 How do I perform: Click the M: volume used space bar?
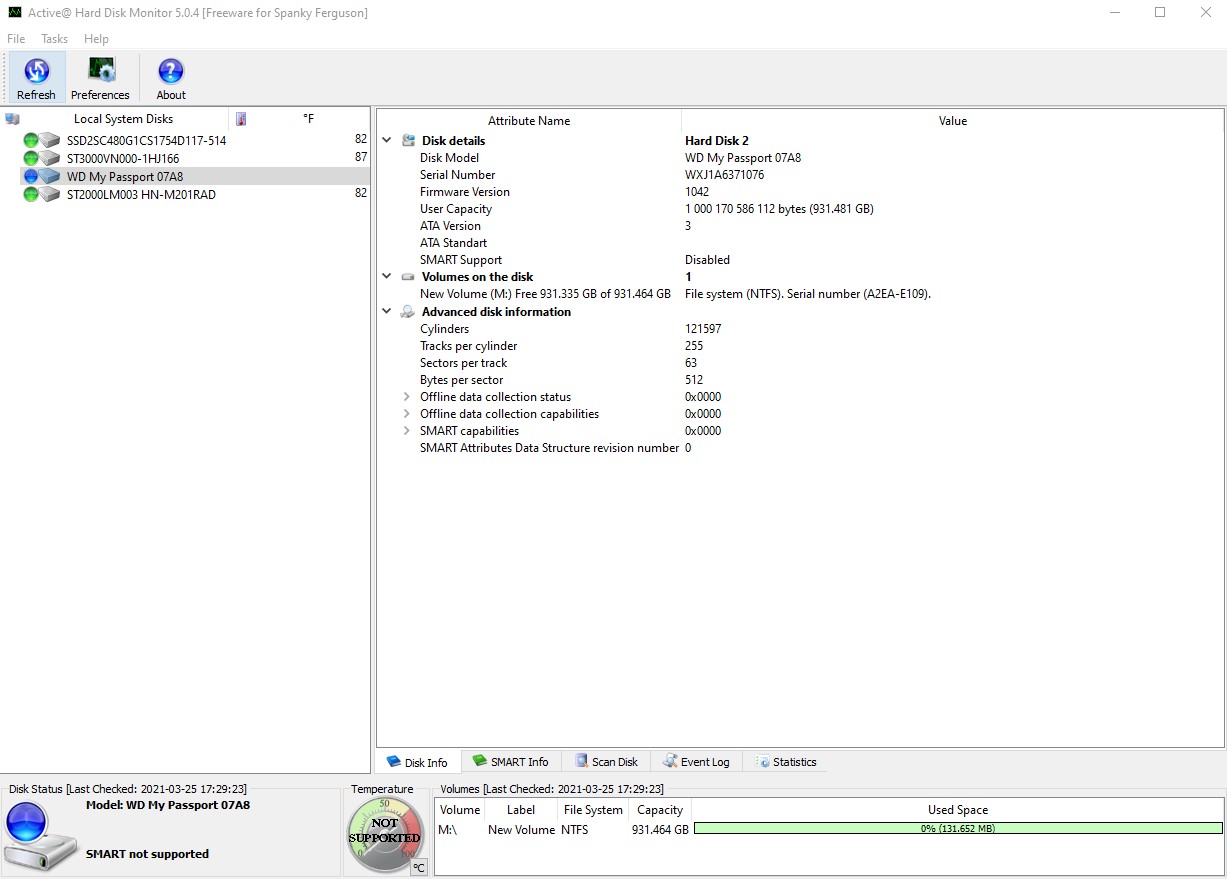pos(957,829)
